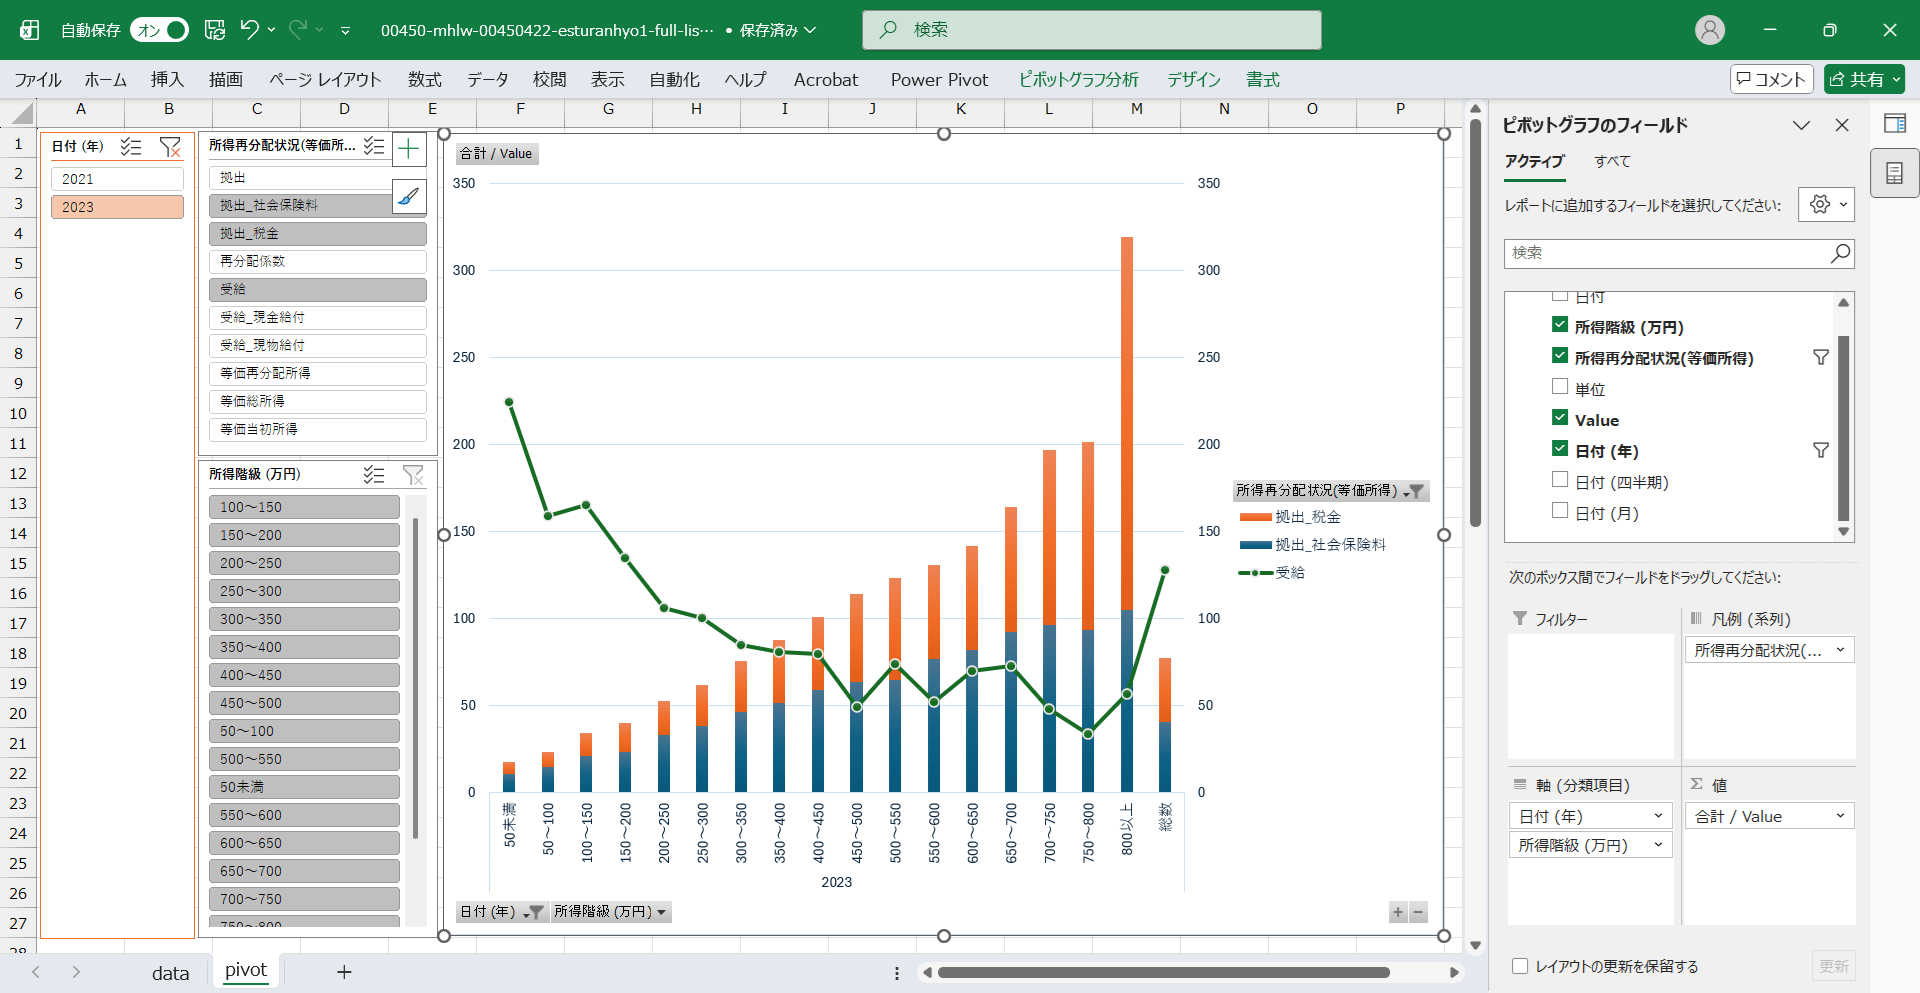Click the undo arrow icon
Viewport: 1920px width, 993px height.
point(249,30)
